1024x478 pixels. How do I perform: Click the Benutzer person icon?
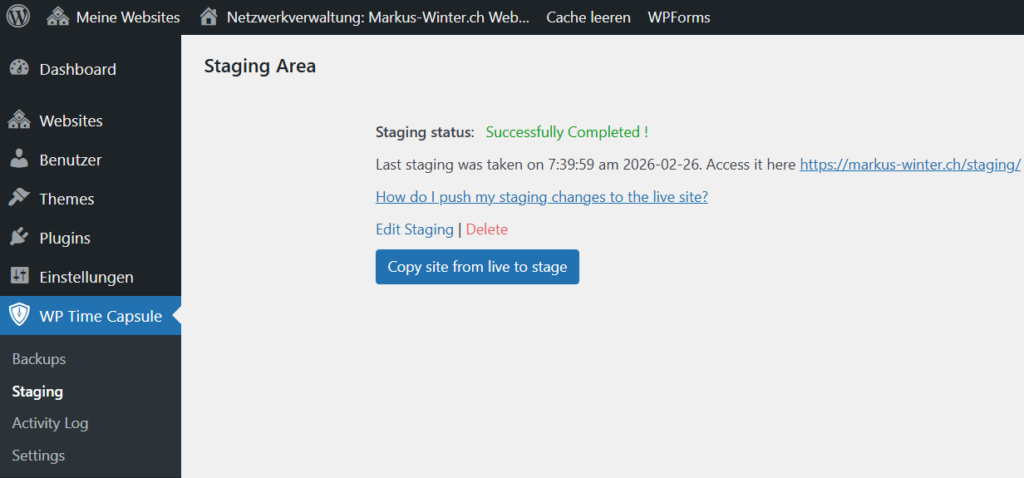(x=19, y=160)
